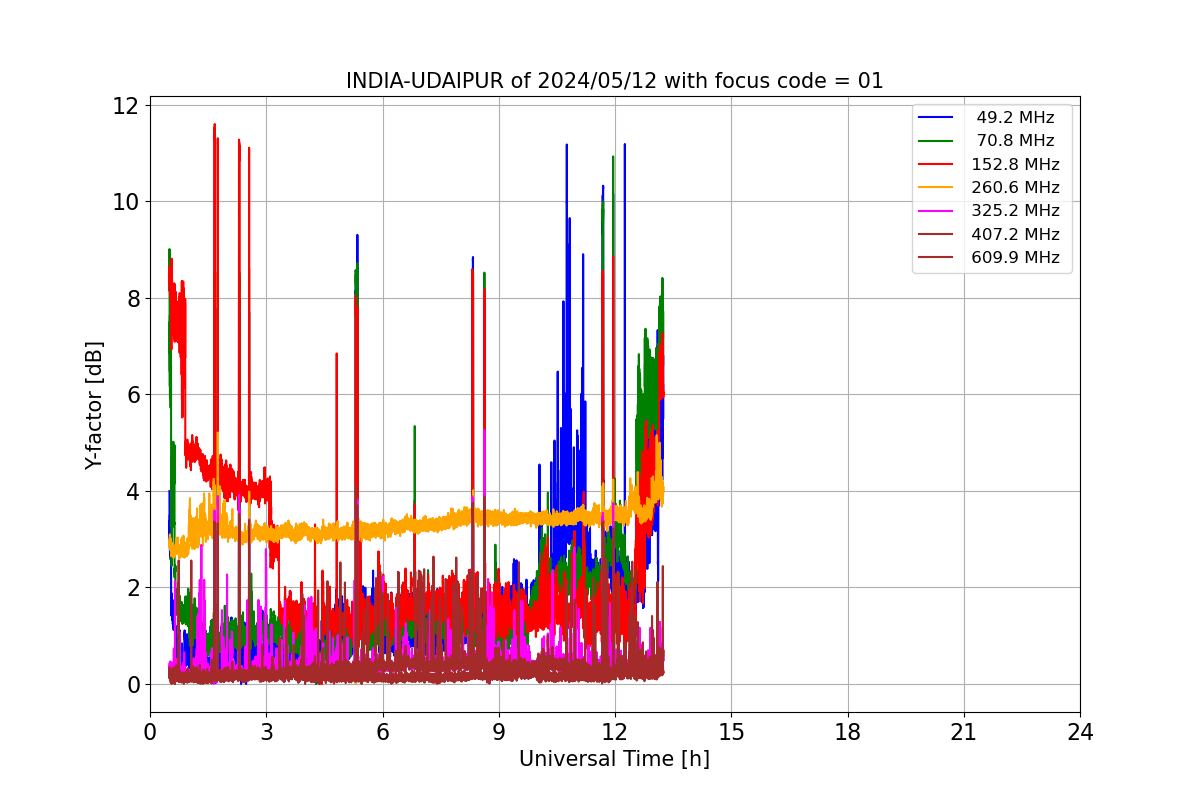Click x-axis tick label 0
Viewport: 1200px width, 800px height.
[x=150, y=732]
